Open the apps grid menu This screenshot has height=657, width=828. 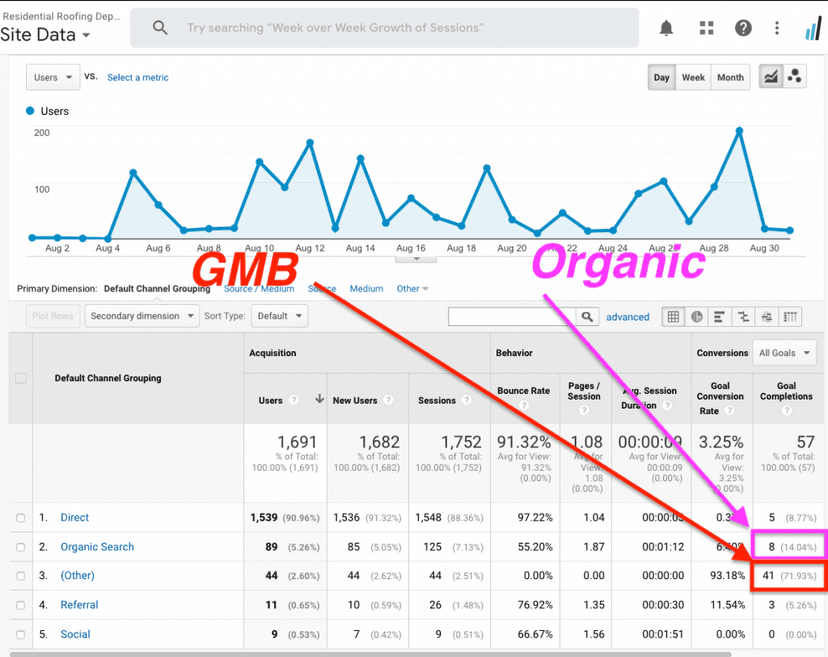[x=706, y=28]
